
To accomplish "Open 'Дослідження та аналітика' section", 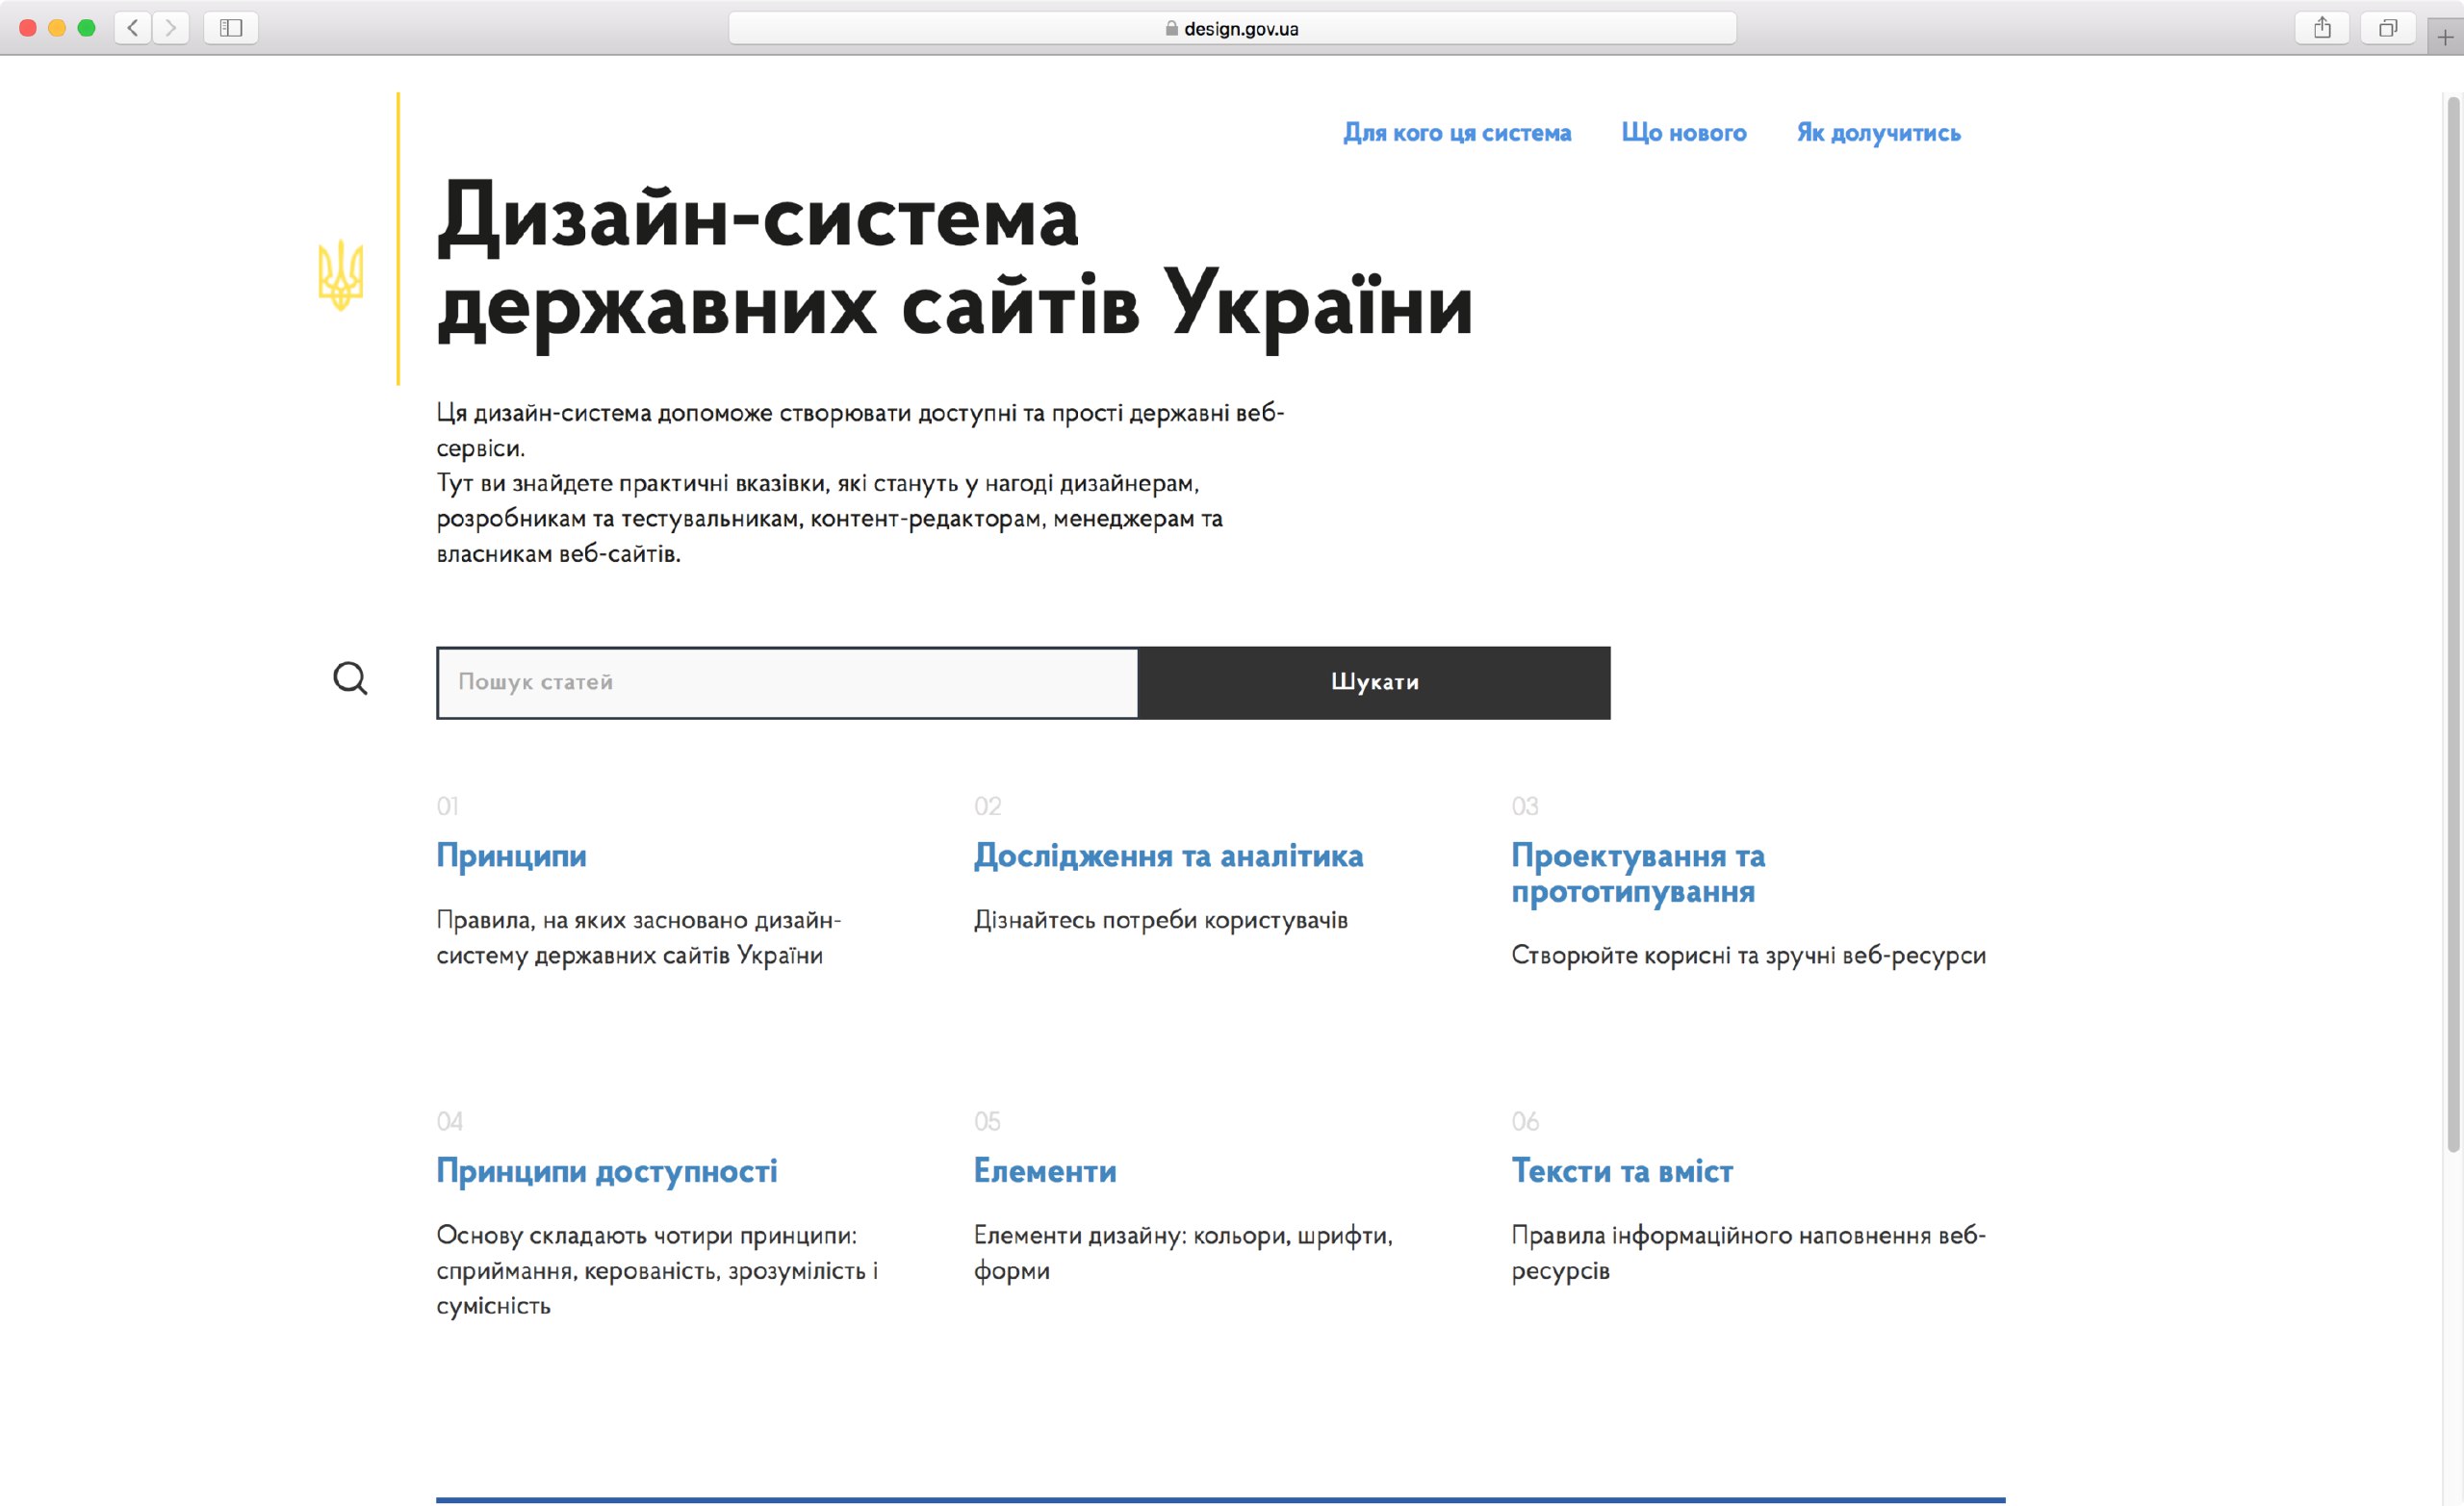I will [1168, 856].
